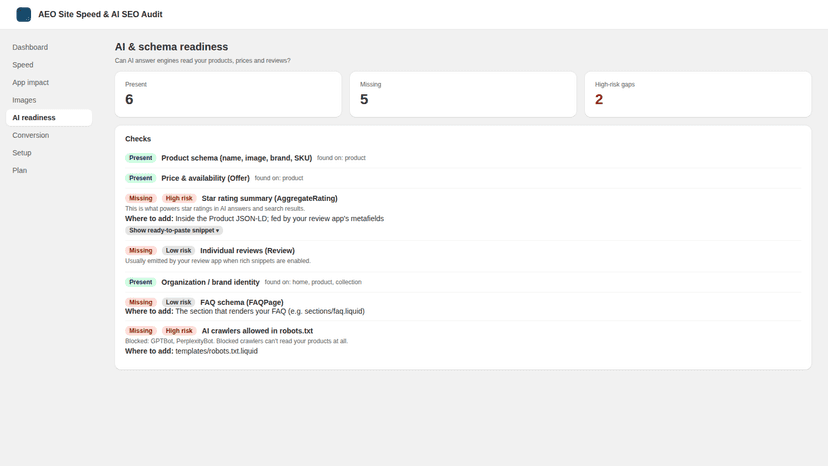Click the Missing badge on Individual reviews
Screen dimensions: 828x466
(x=140, y=250)
